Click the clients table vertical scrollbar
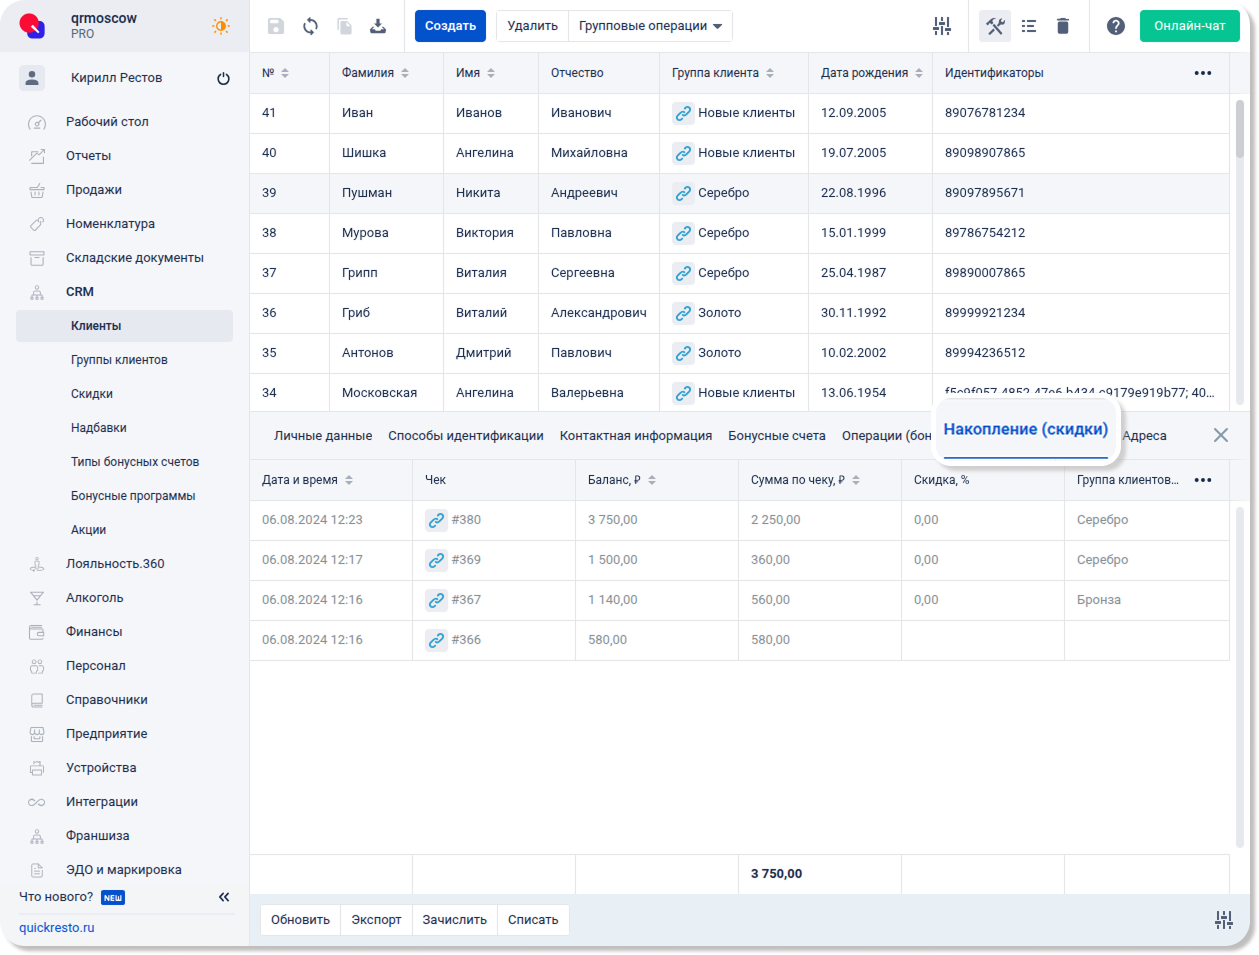Viewport: 1259px width, 955px height. point(1240,130)
